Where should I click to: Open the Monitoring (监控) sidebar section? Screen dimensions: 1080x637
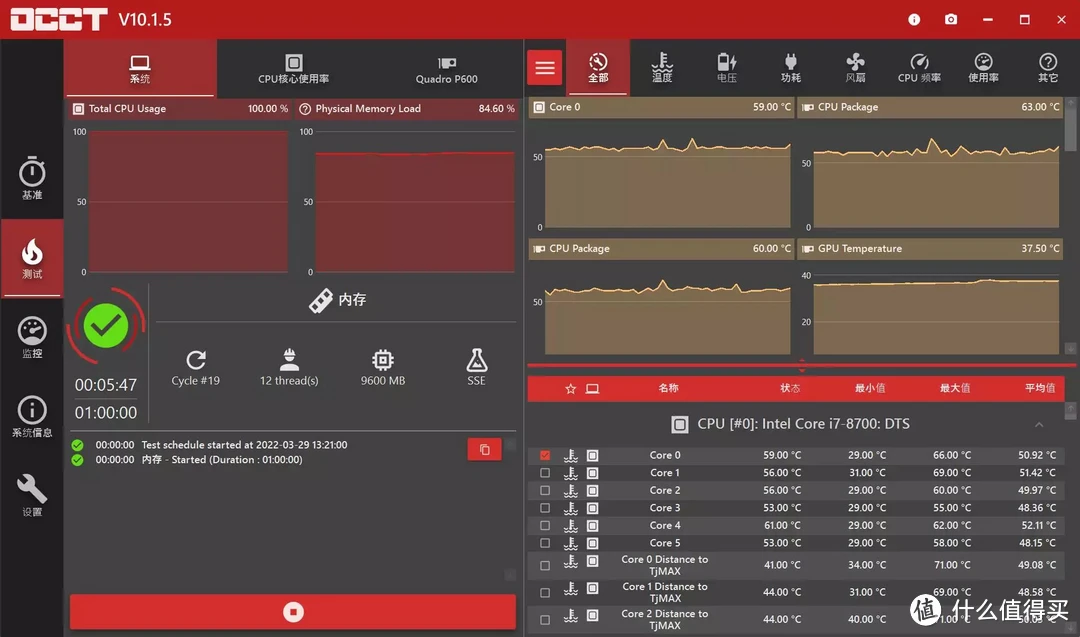tap(32, 337)
